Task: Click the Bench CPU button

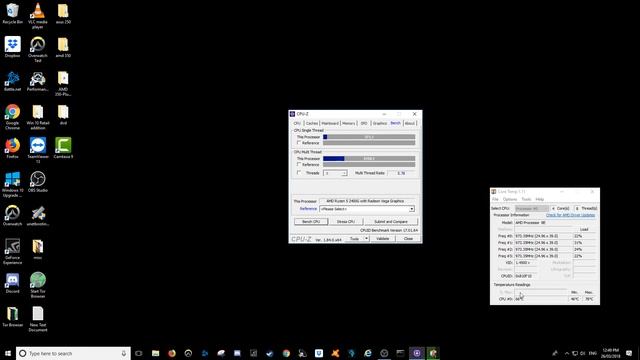Action: point(311,222)
